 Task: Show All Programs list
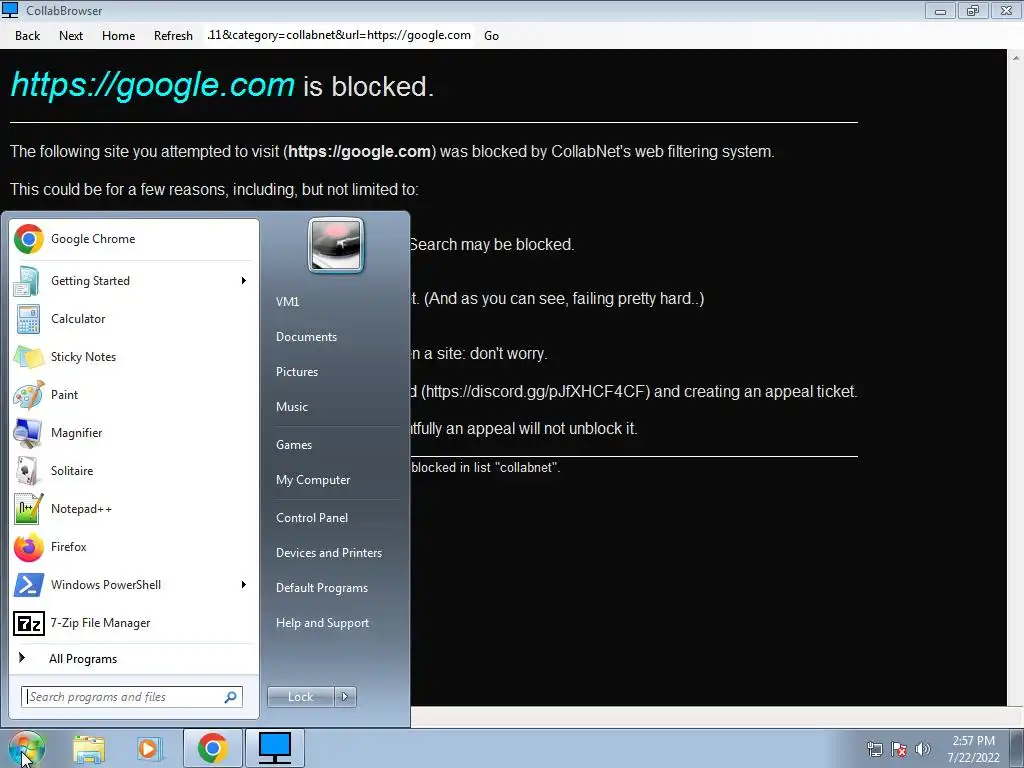[x=134, y=659]
